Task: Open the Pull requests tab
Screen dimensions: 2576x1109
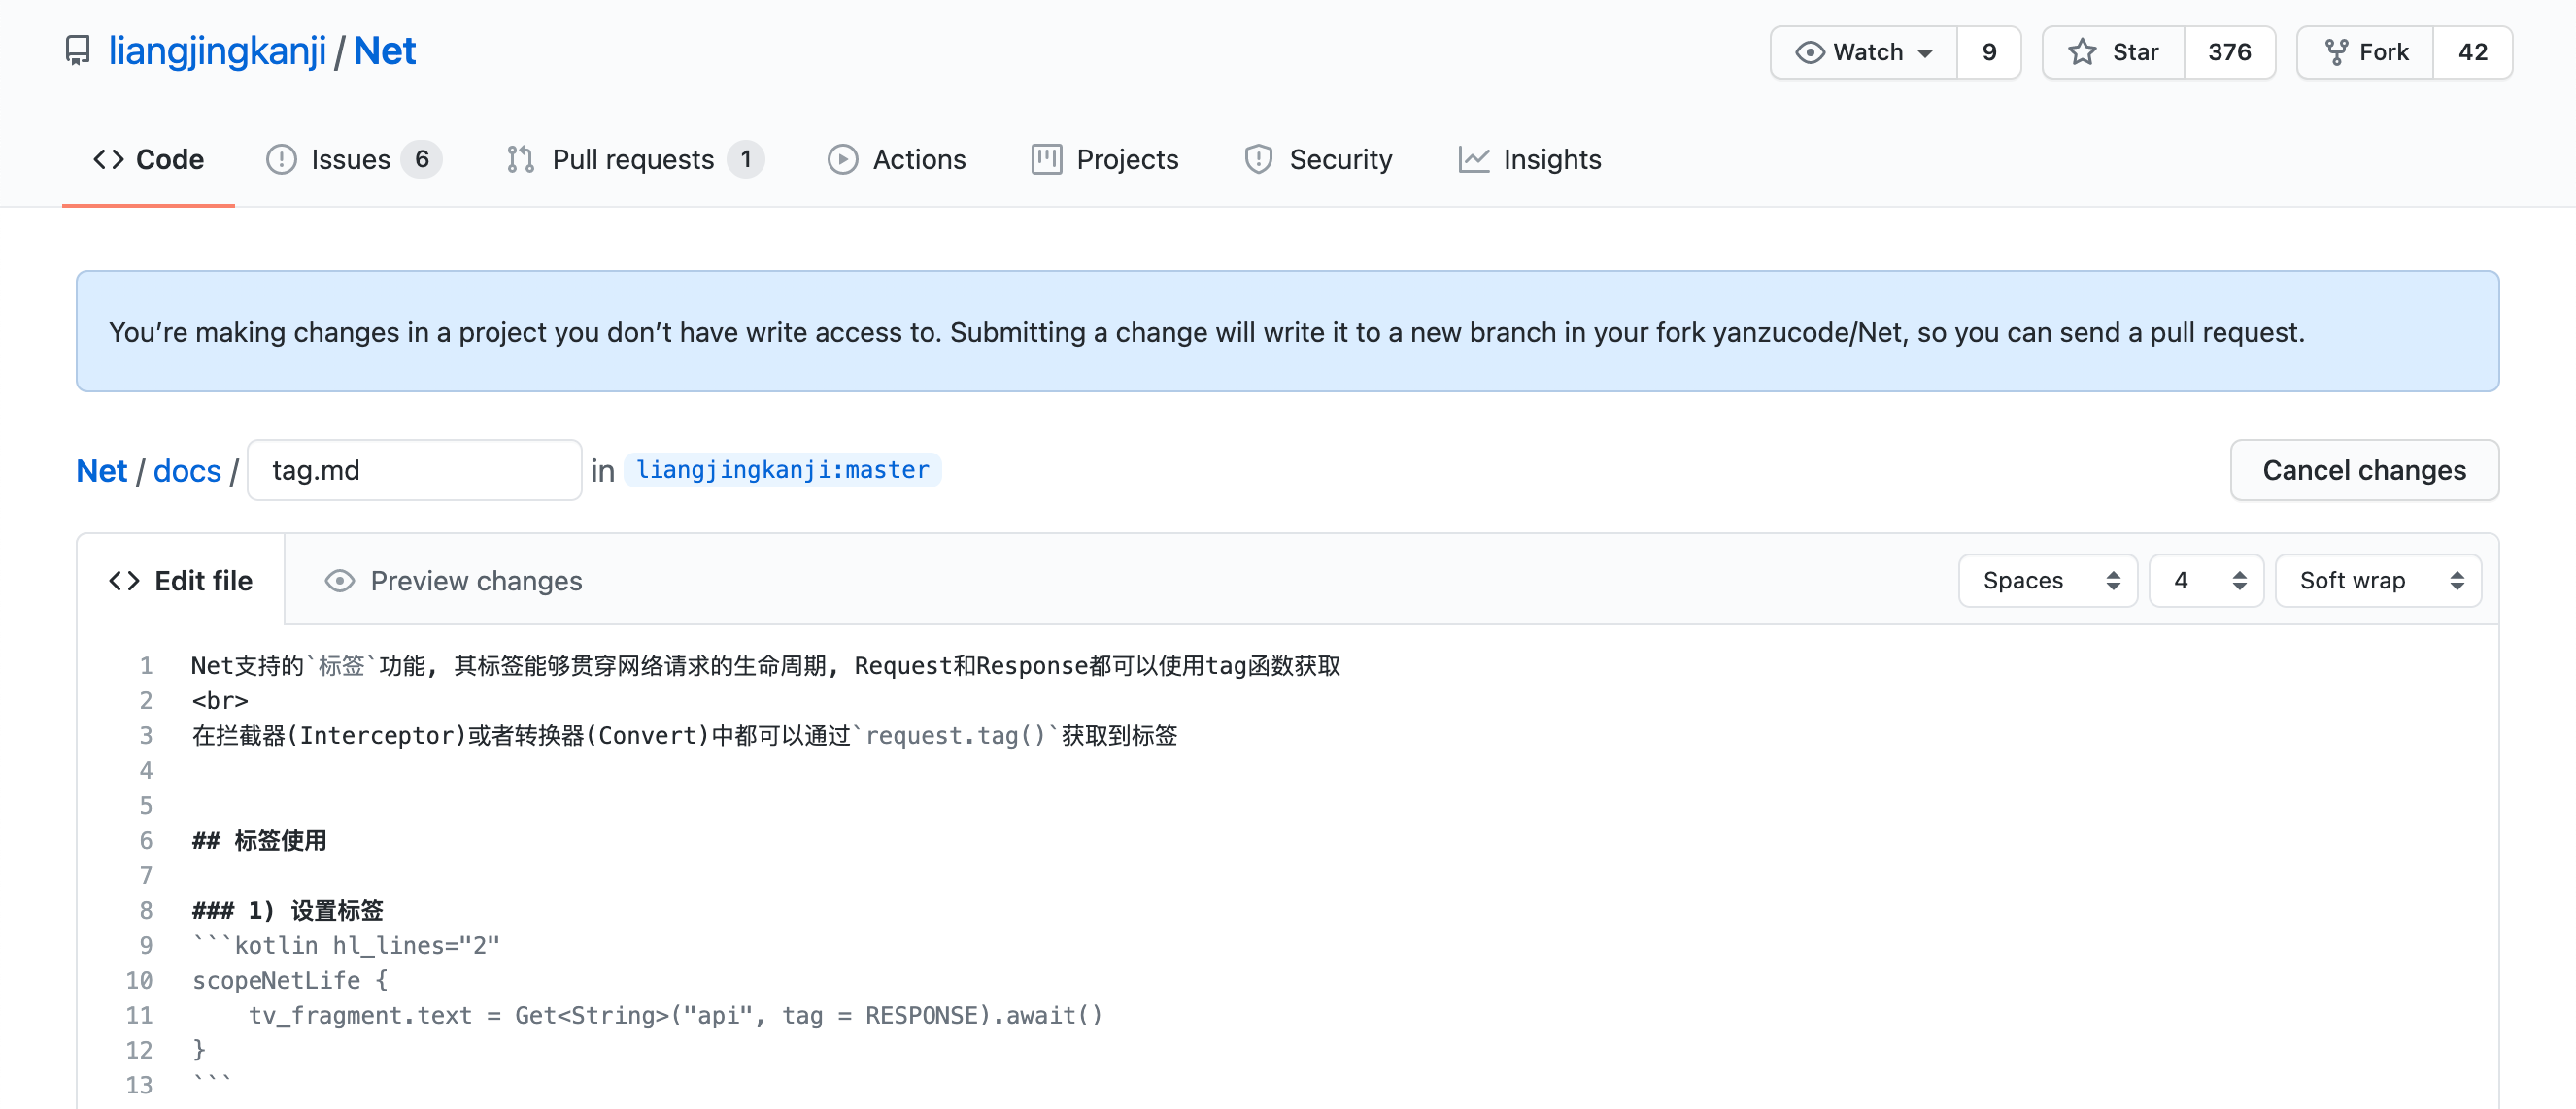Action: pyautogui.click(x=634, y=159)
